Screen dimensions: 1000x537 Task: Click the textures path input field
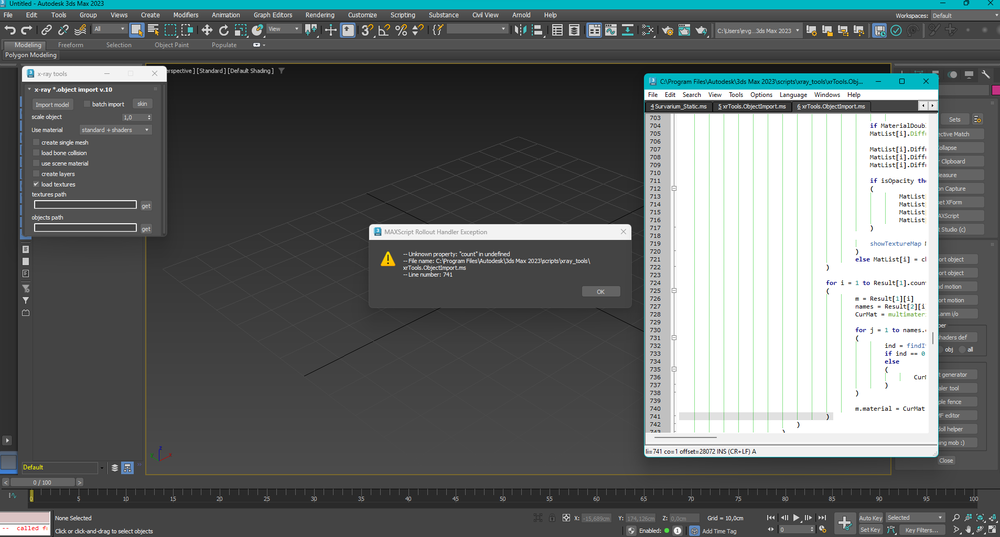click(x=85, y=205)
